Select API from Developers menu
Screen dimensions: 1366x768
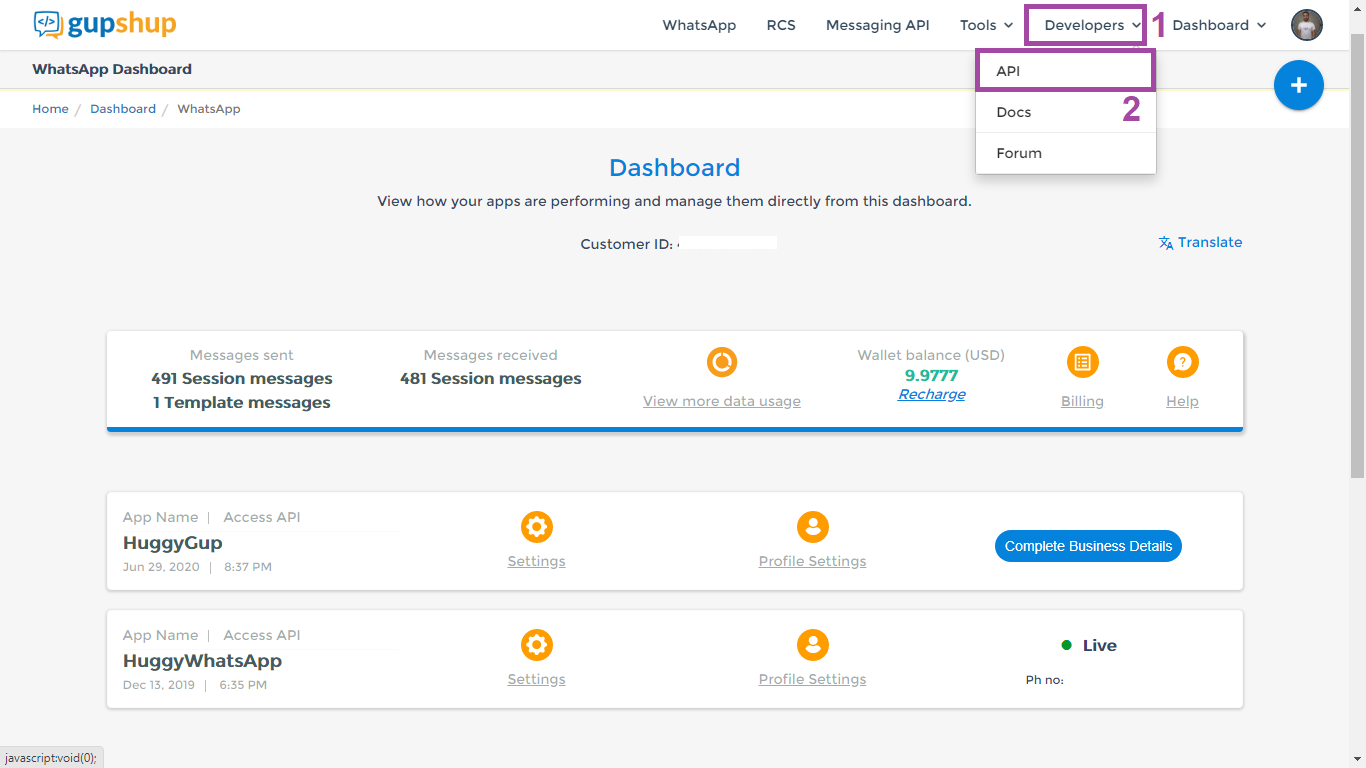1066,71
